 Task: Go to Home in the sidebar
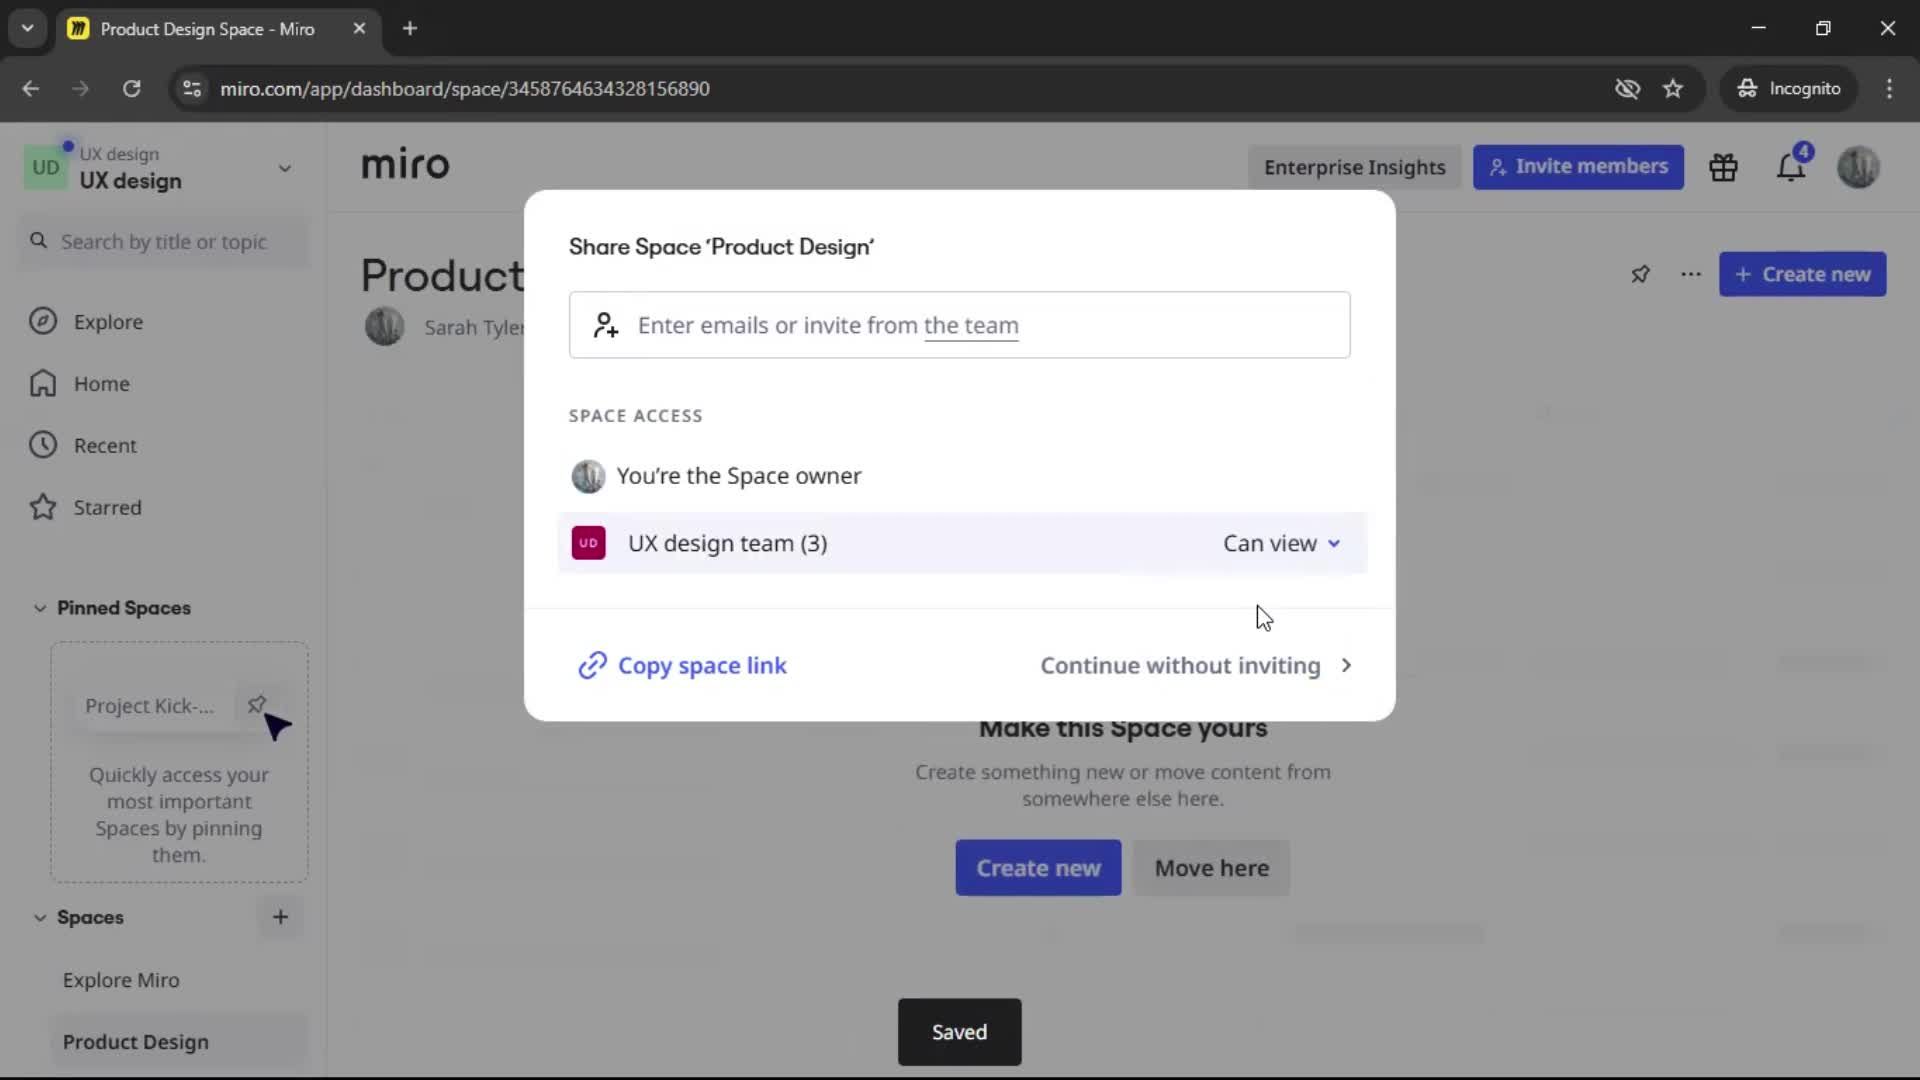[x=101, y=384]
